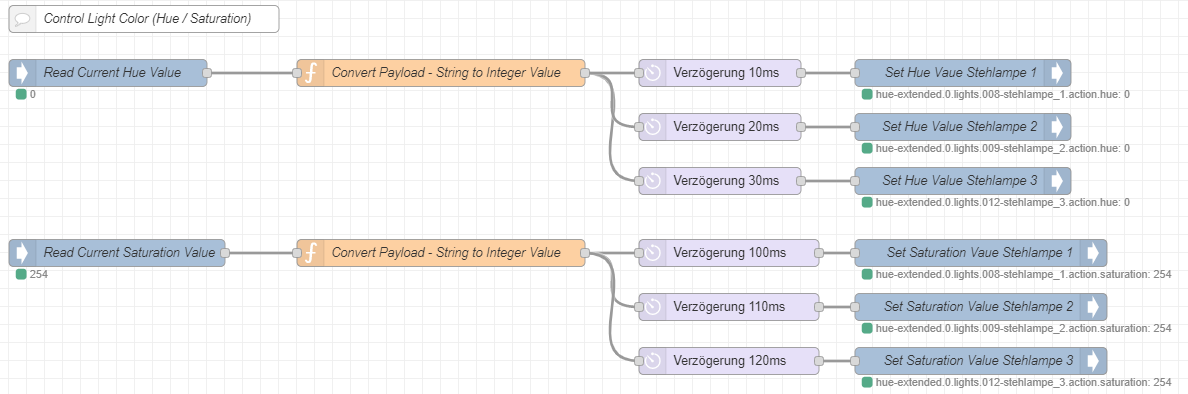Click the output port of Verzögerung 120ms

tap(819, 361)
